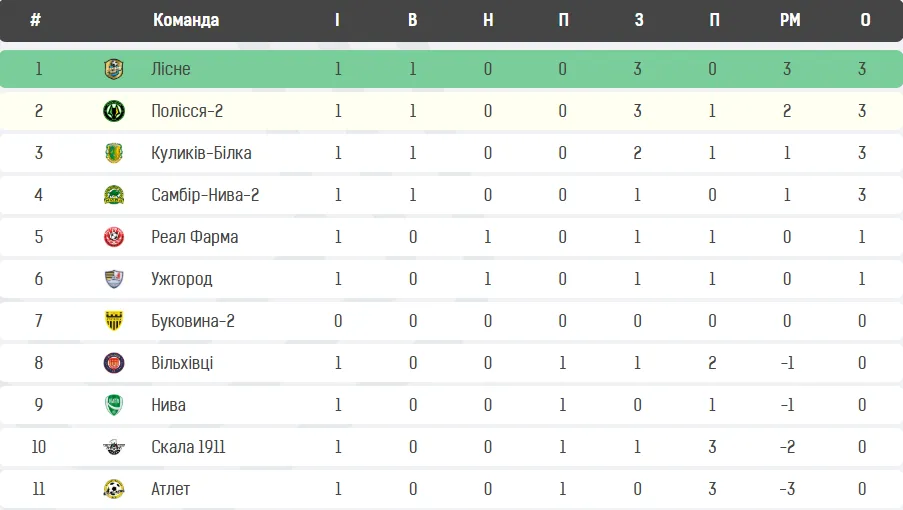
Task: Select the Куликів-Білка team emblem
Action: pos(114,153)
